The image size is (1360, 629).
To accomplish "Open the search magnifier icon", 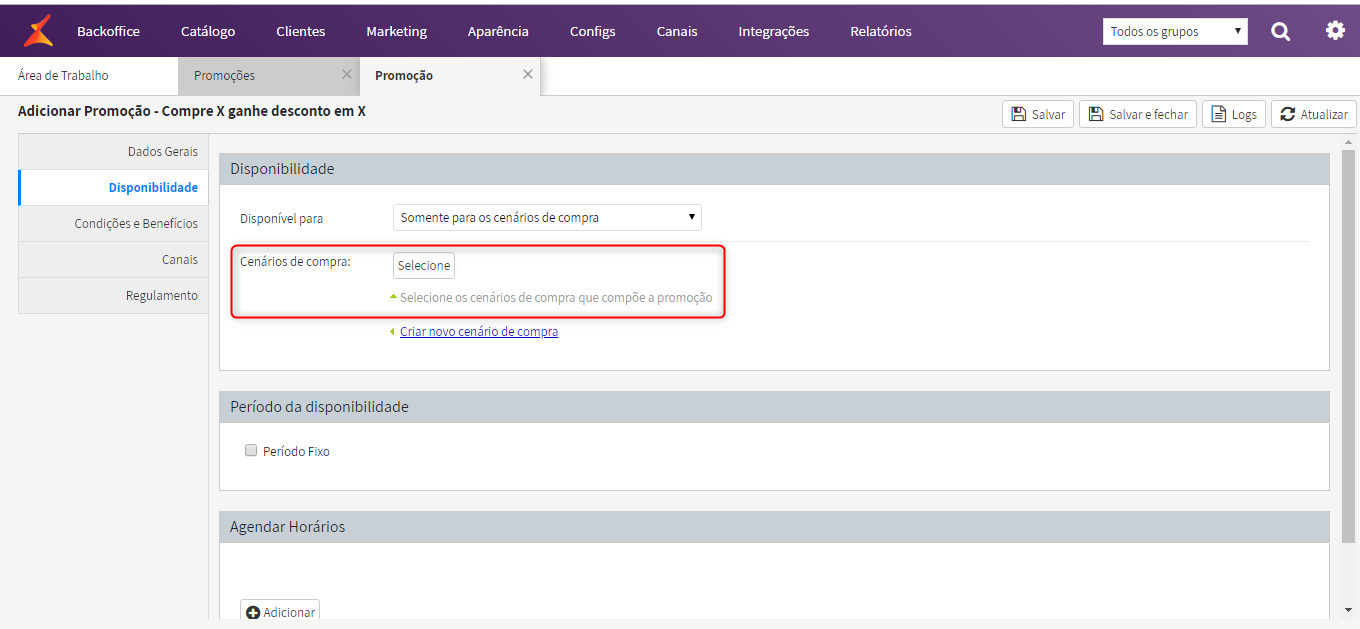I will click(x=1281, y=31).
